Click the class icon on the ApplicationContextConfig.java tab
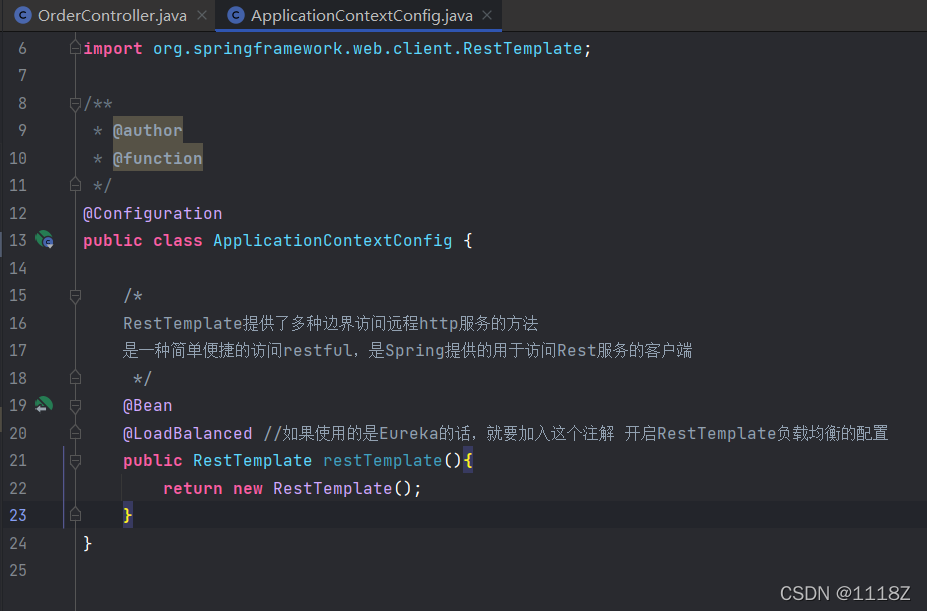This screenshot has width=927, height=611. [236, 15]
